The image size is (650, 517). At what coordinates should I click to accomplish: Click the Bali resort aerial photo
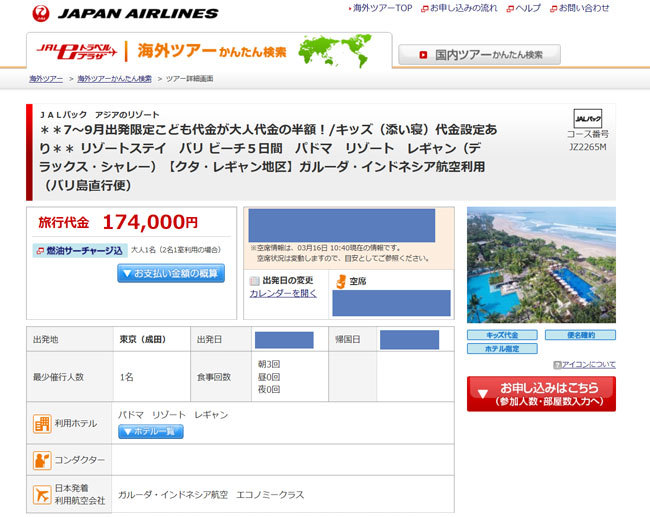coord(541,265)
